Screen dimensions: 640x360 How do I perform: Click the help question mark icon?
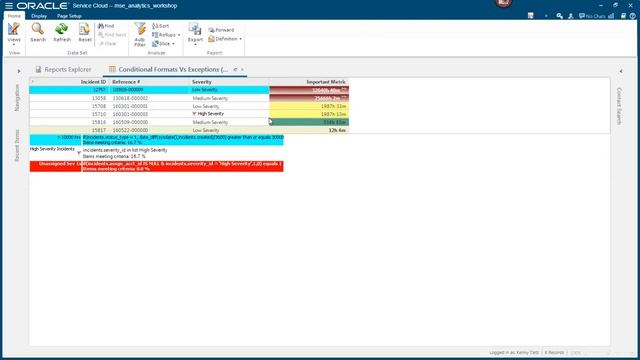[x=632, y=16]
